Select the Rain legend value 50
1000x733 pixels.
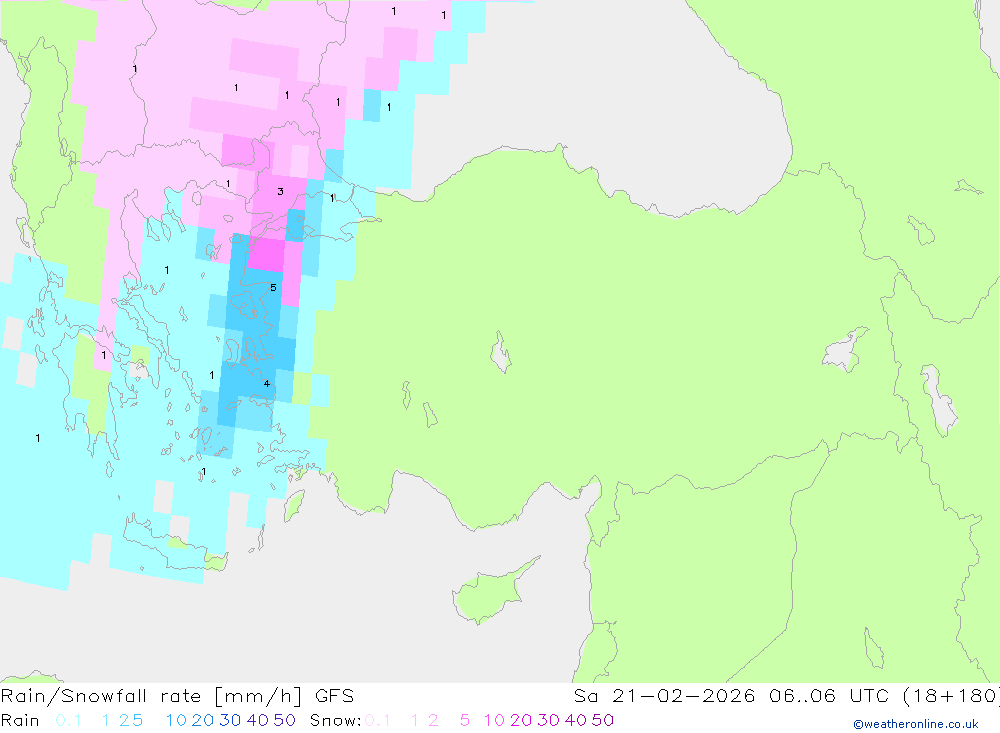pos(284,720)
